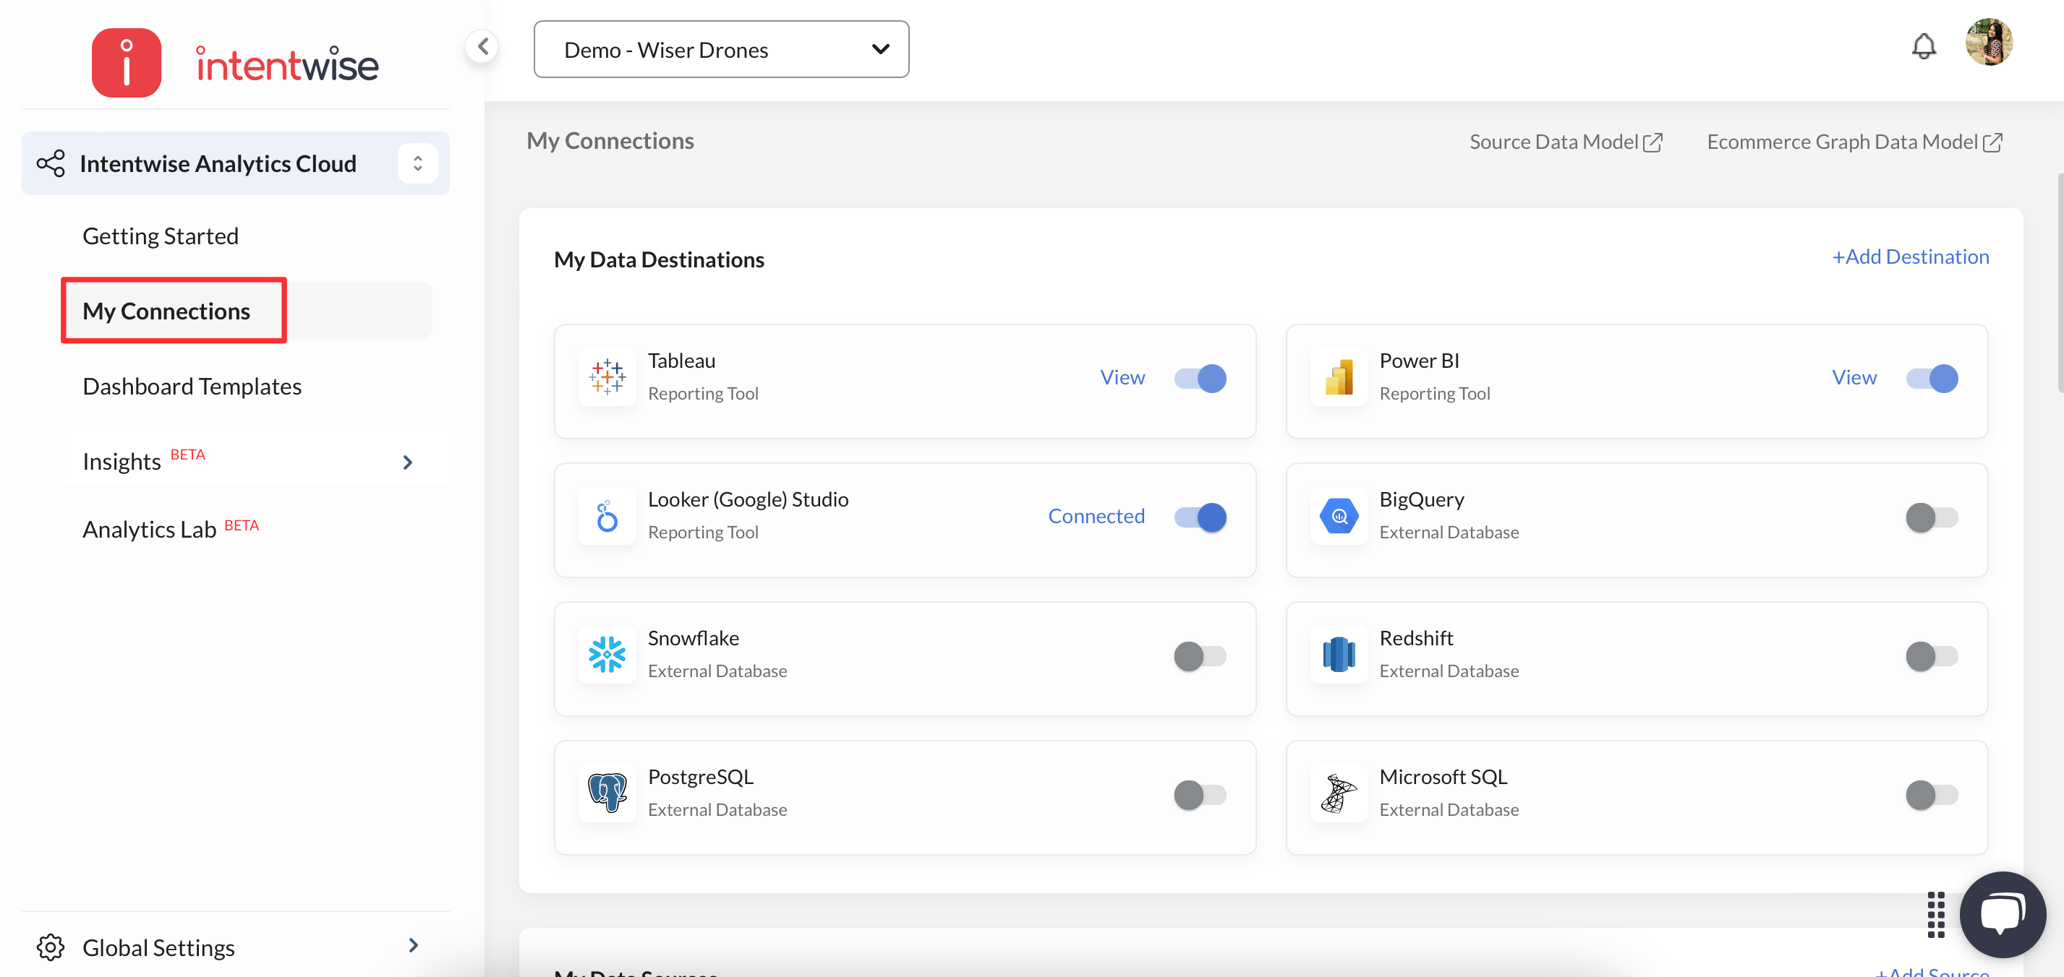The image size is (2064, 977).
Task: Click the +Add Destination link
Action: [1910, 256]
